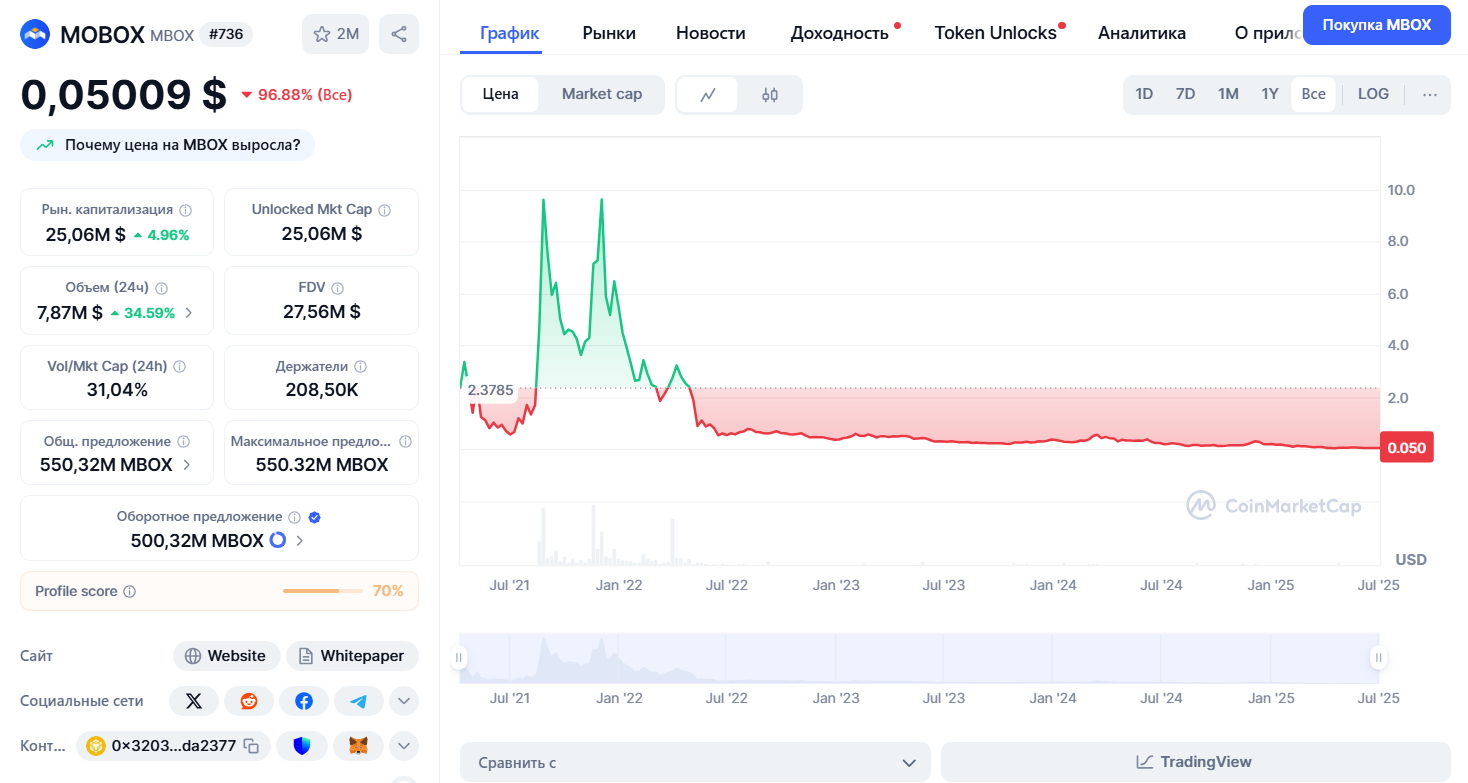Open info icon next to Рын. капитализация
Image resolution: width=1468 pixels, height=783 pixels.
(x=184, y=210)
